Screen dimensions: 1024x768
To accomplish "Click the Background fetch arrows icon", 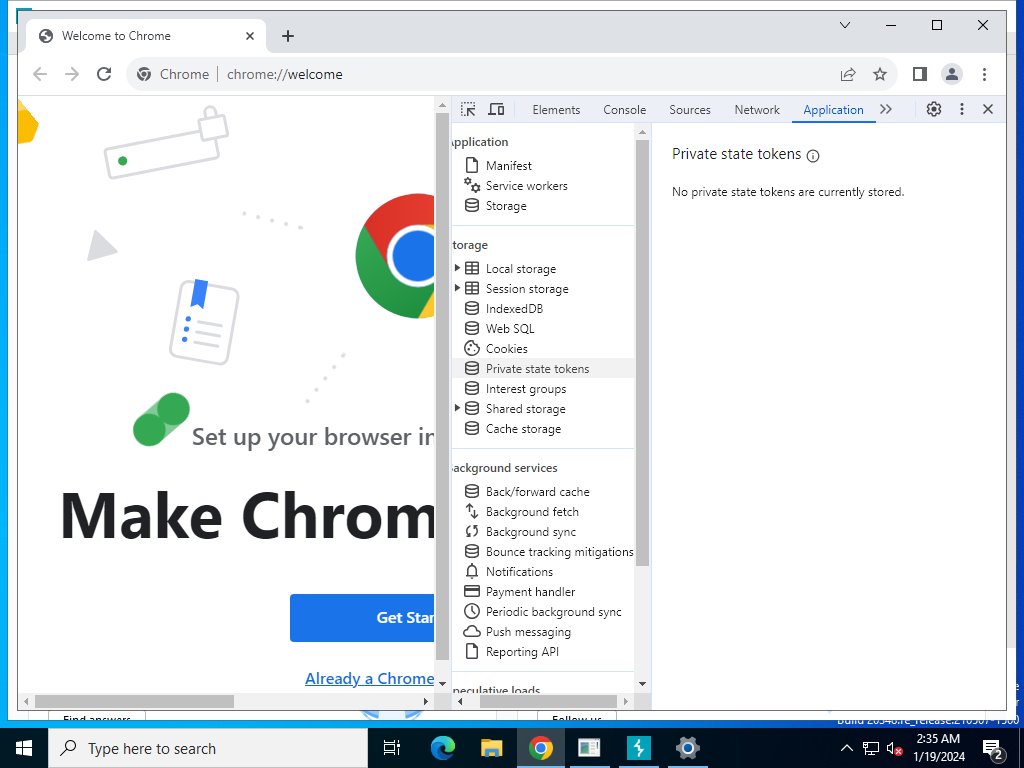I will (472, 511).
